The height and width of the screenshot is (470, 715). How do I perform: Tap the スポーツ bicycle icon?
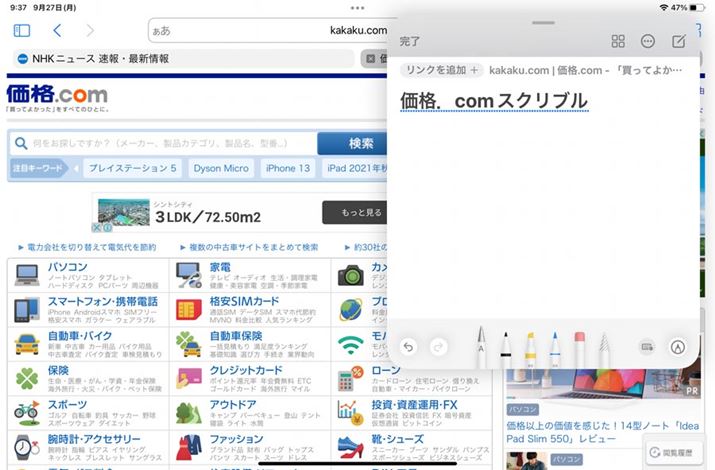[27, 412]
